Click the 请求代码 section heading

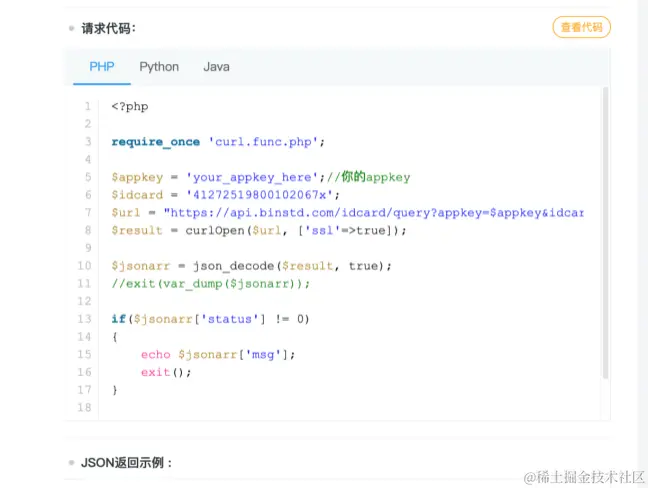[x=109, y=28]
